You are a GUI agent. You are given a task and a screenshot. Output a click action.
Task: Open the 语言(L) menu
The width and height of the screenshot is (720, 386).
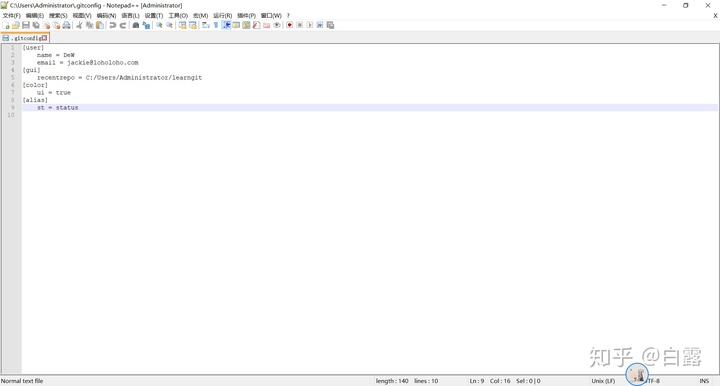click(x=130, y=16)
